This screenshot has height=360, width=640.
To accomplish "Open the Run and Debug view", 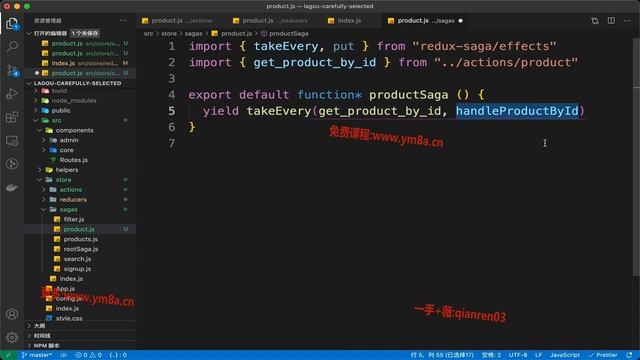I will 12,93.
